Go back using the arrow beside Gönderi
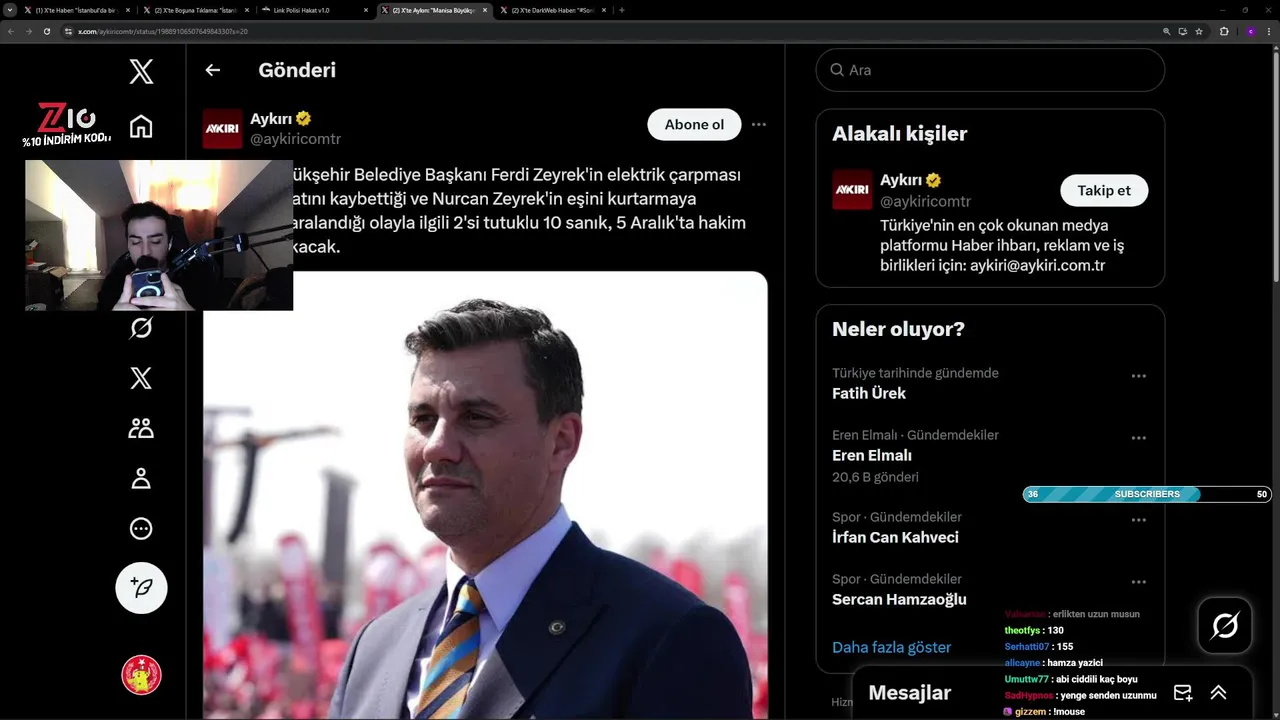 [x=212, y=70]
